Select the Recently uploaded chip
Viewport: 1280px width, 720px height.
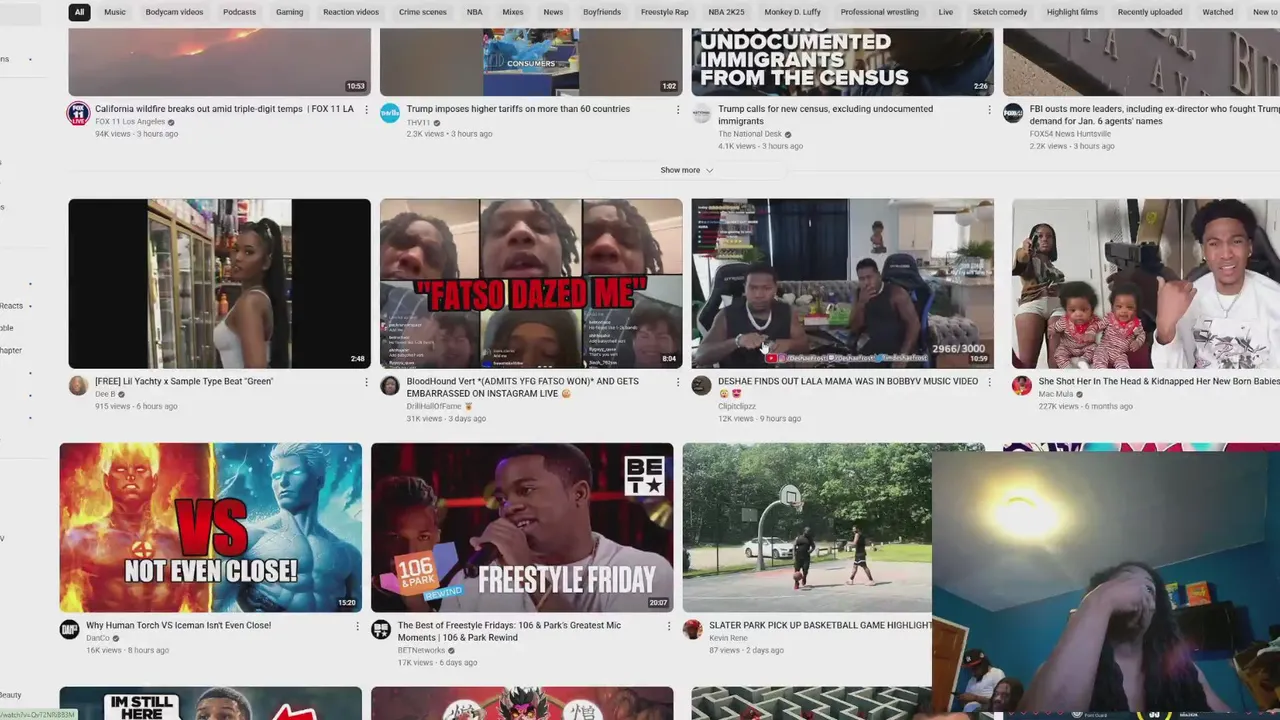(x=1150, y=12)
